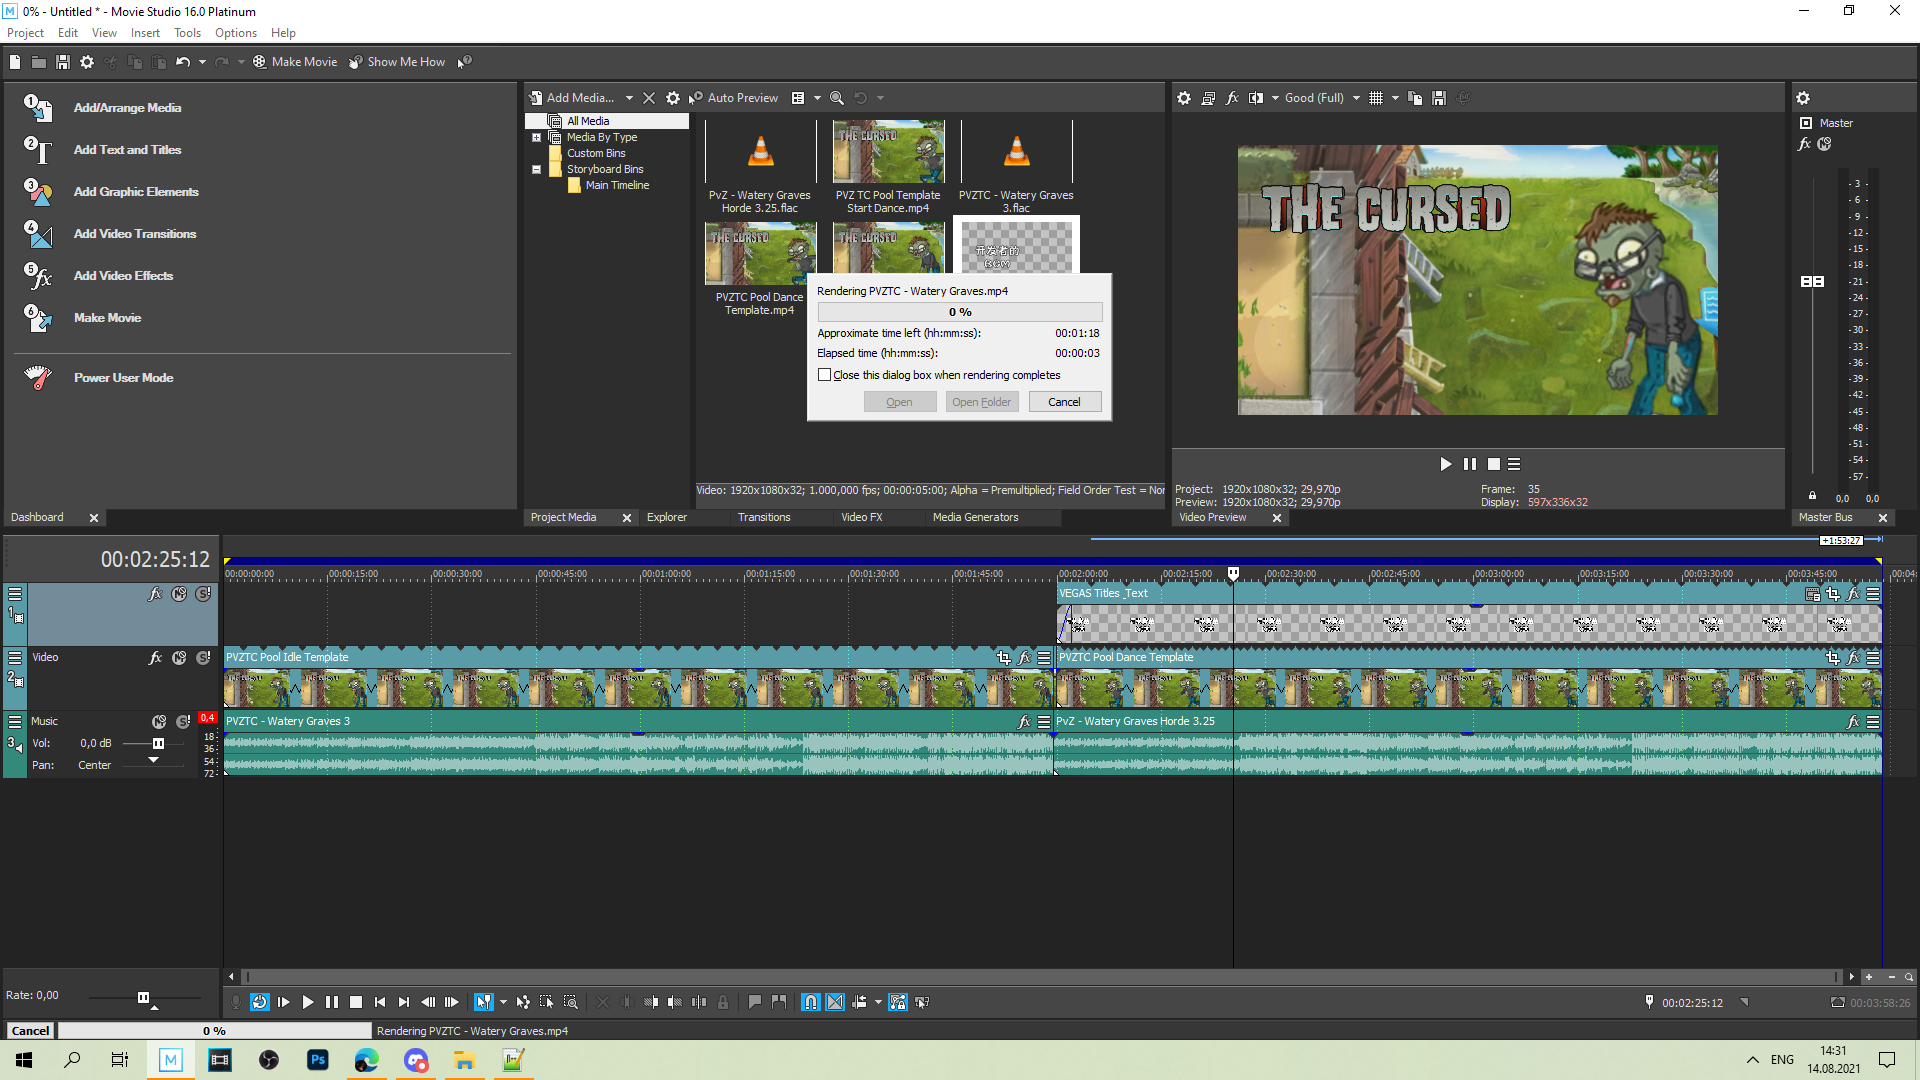Open the Add Media dropdown arrow
The height and width of the screenshot is (1080, 1920).
coord(629,98)
